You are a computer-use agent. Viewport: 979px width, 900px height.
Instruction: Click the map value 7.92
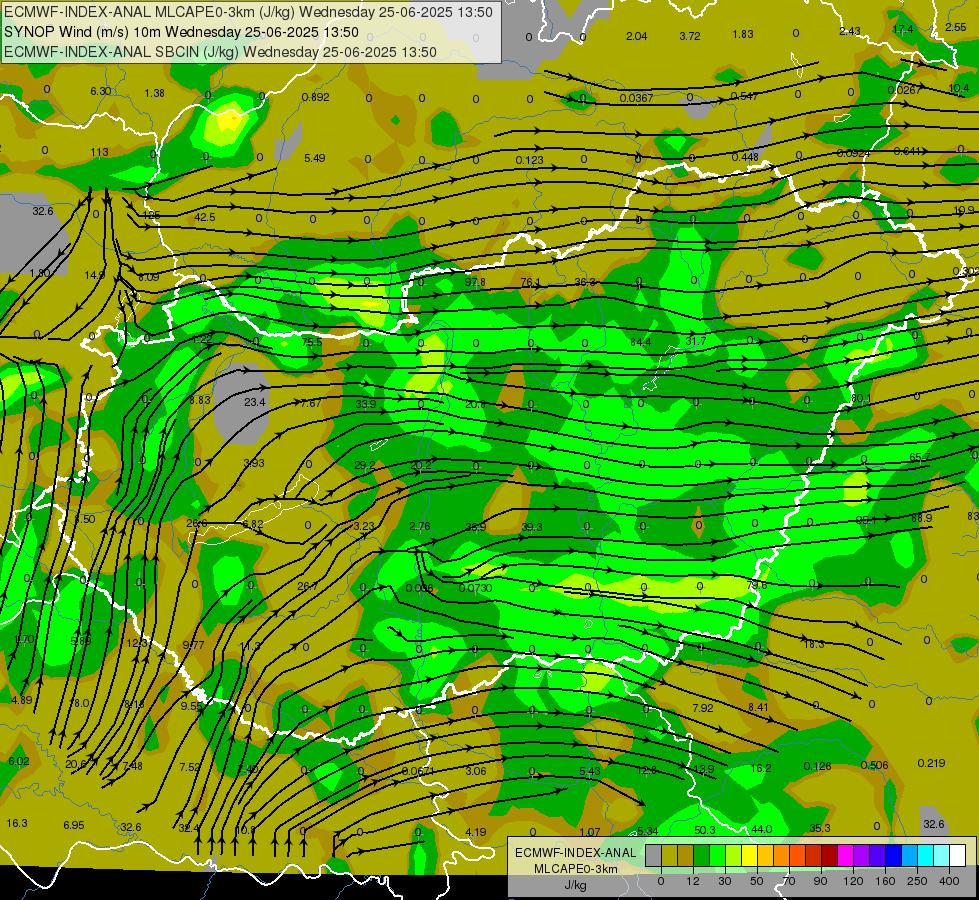point(703,708)
